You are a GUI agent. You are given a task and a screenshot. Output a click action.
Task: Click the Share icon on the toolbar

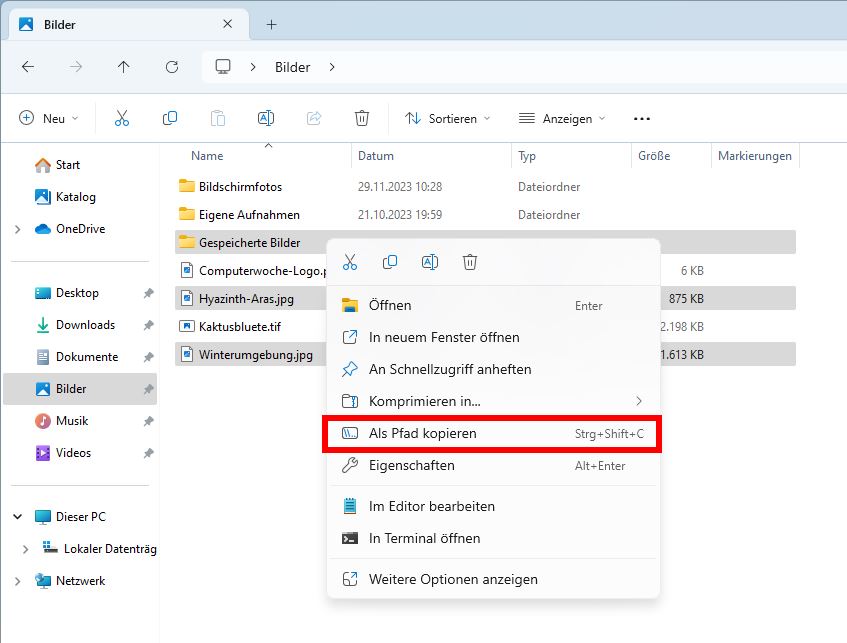click(314, 117)
